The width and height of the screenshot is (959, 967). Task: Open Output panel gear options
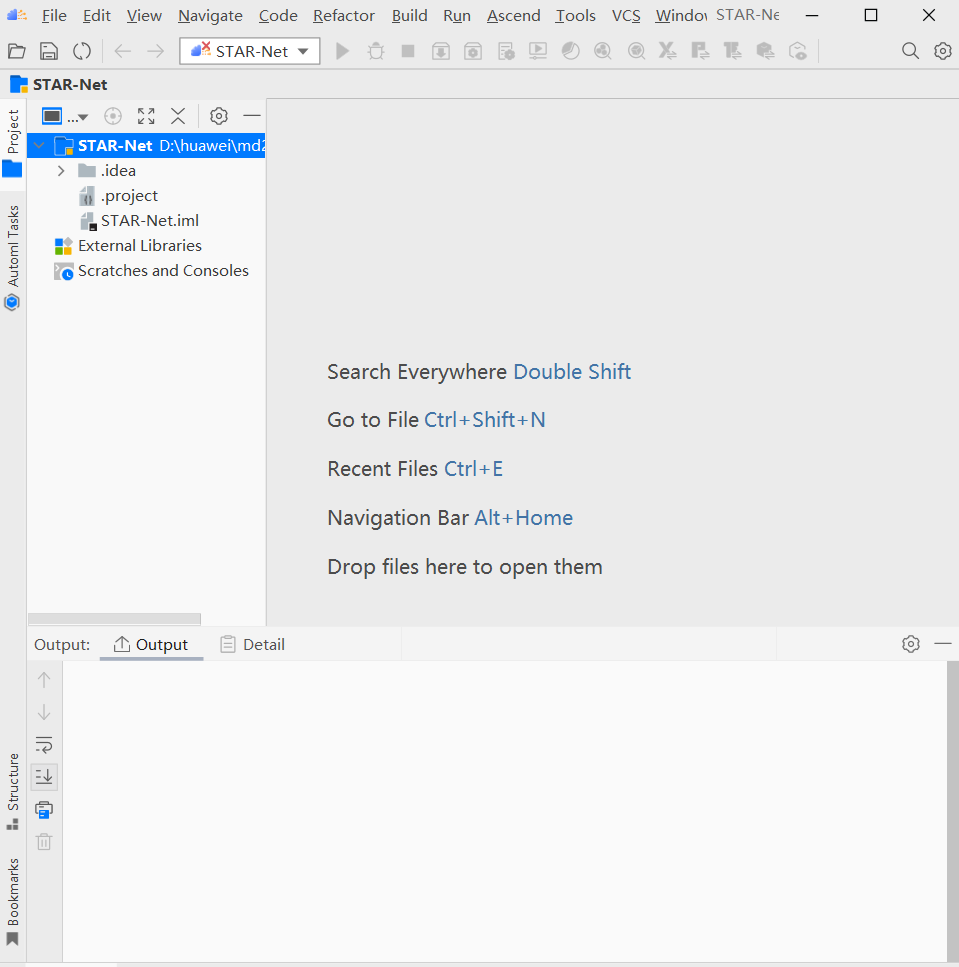tap(910, 644)
